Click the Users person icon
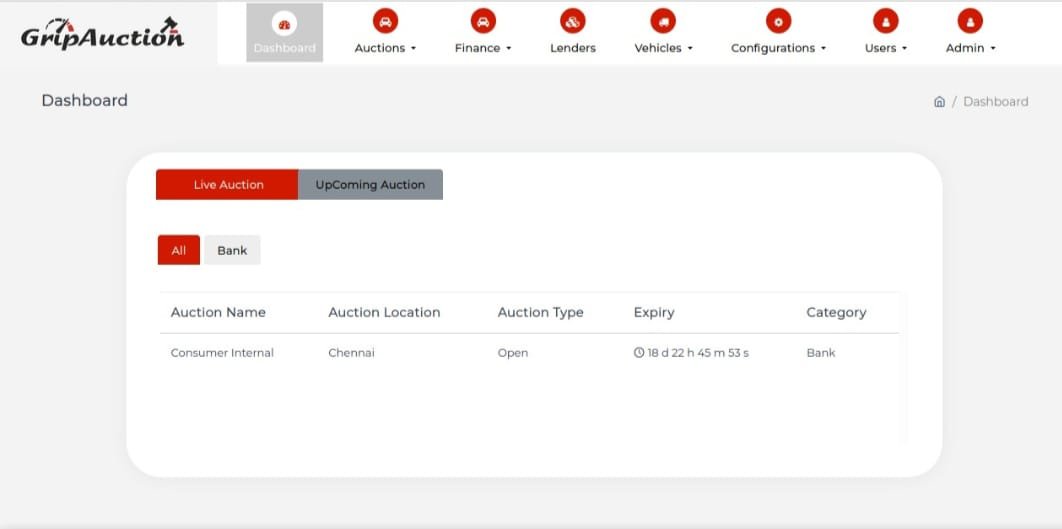Image resolution: width=1062 pixels, height=529 pixels. [x=885, y=21]
